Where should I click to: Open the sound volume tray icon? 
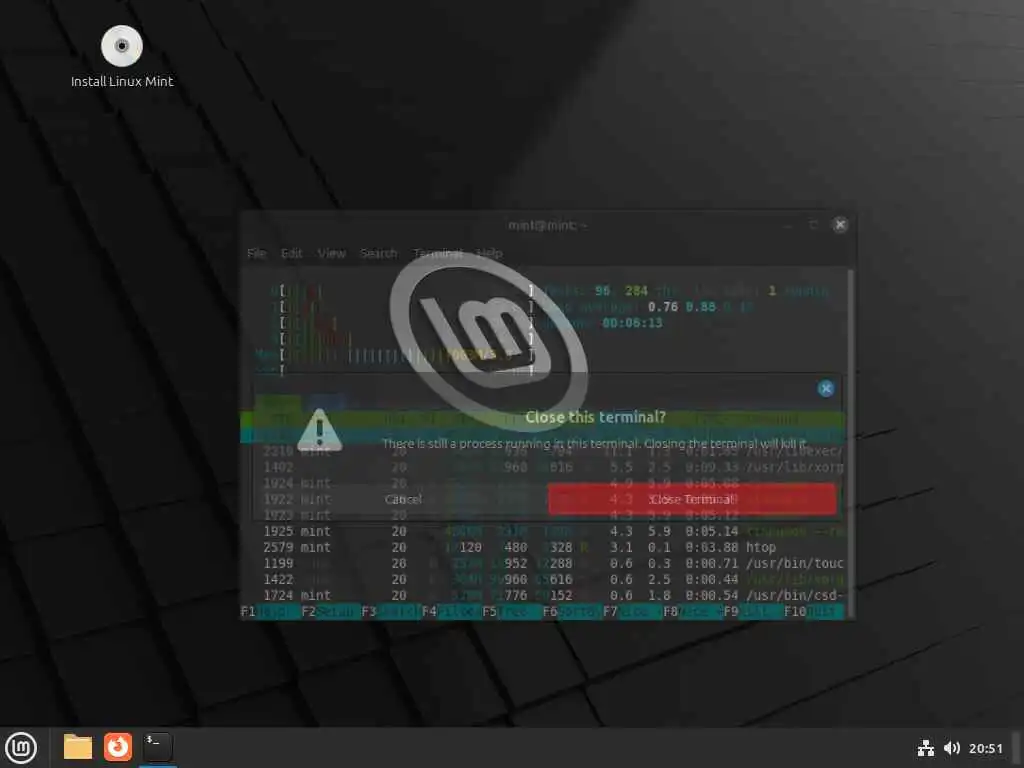pyautogui.click(x=952, y=748)
